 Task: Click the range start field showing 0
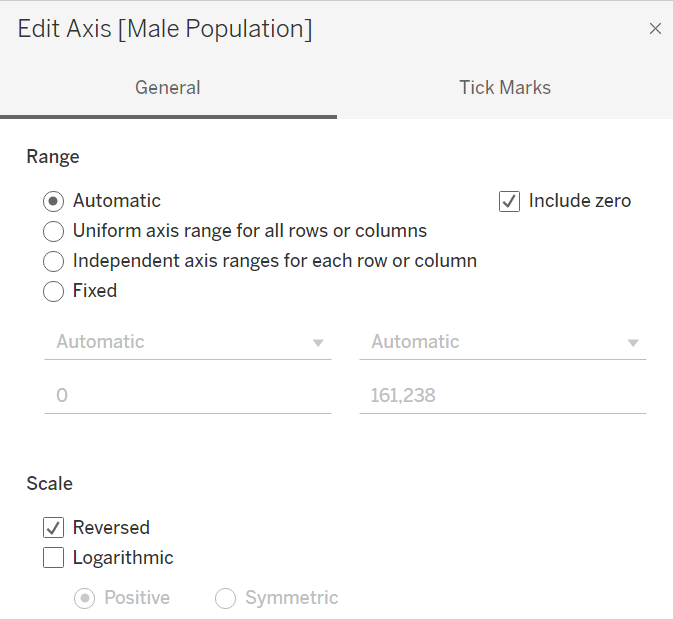click(187, 396)
